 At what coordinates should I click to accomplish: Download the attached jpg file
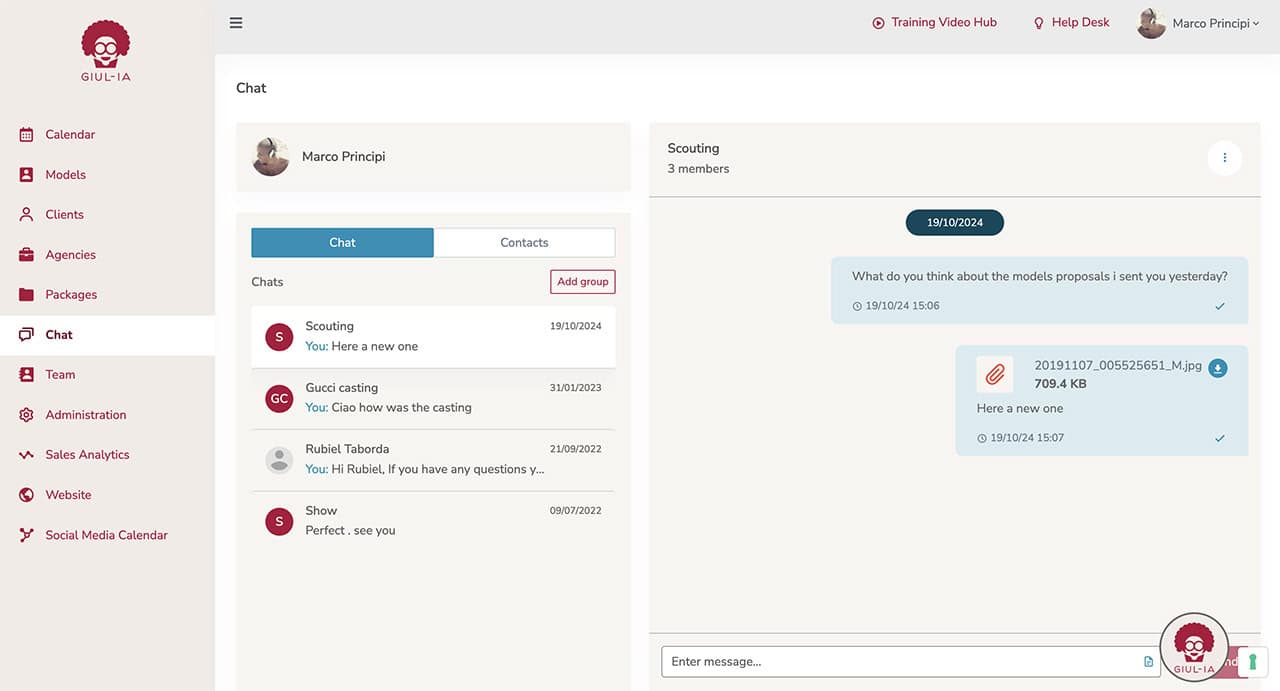tap(1217, 368)
